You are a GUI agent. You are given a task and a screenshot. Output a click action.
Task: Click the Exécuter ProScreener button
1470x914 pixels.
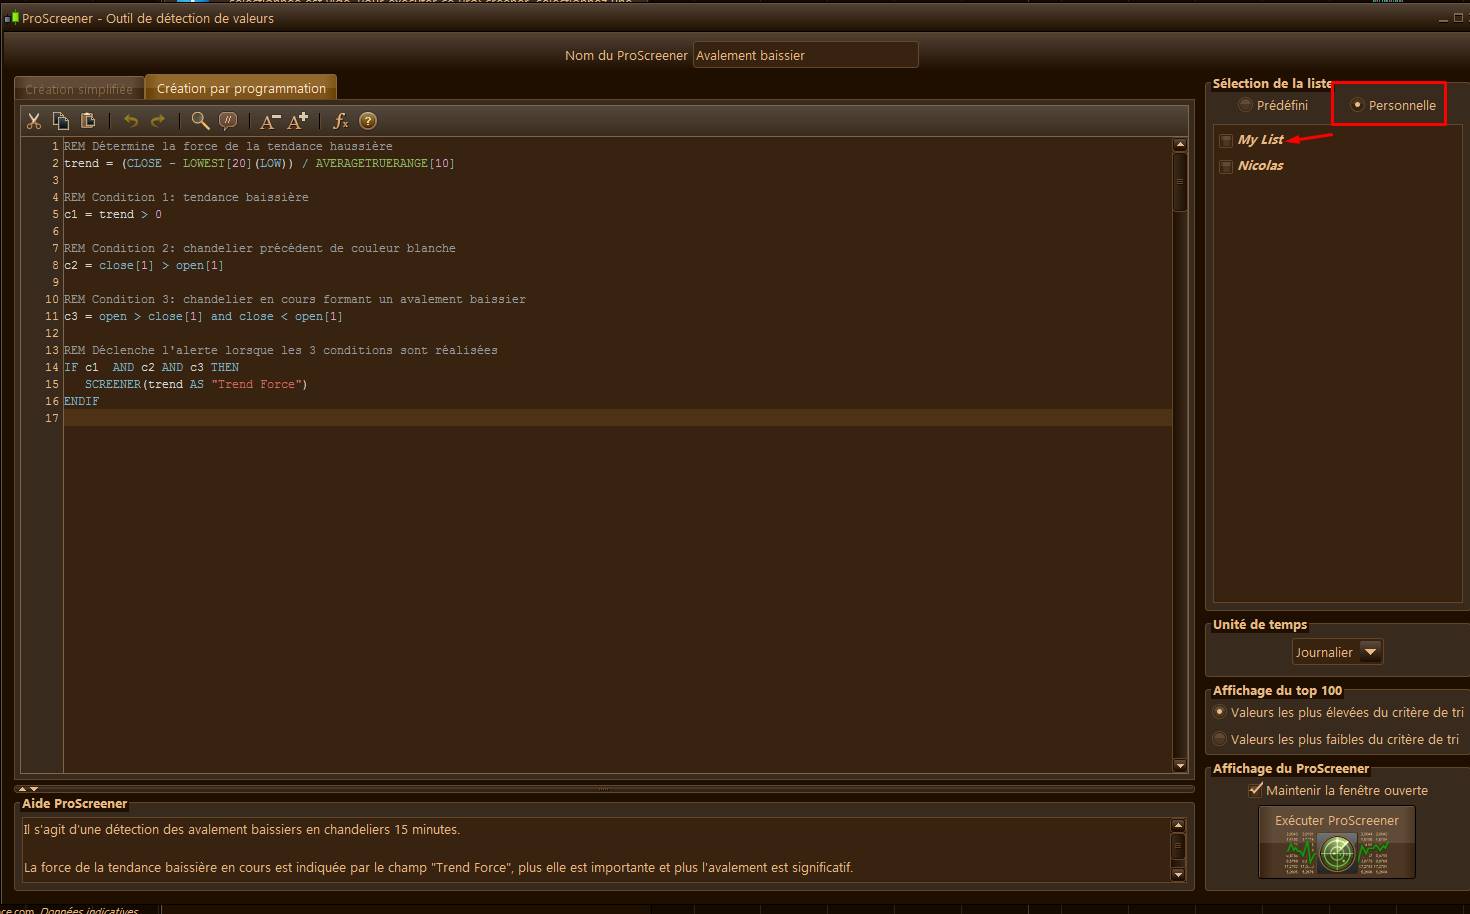pos(1337,842)
